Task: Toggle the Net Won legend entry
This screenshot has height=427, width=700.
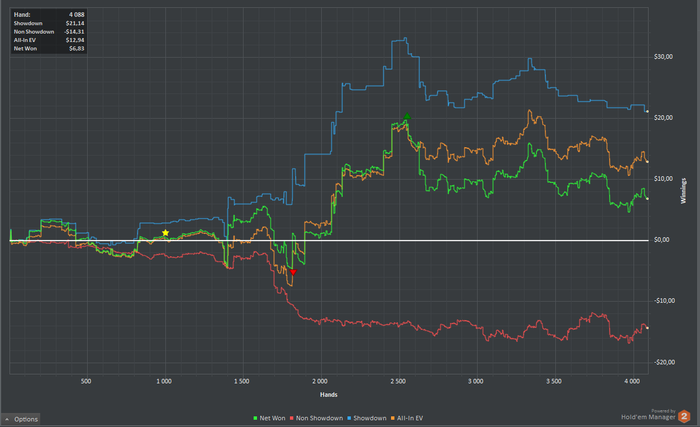Action: [269, 418]
